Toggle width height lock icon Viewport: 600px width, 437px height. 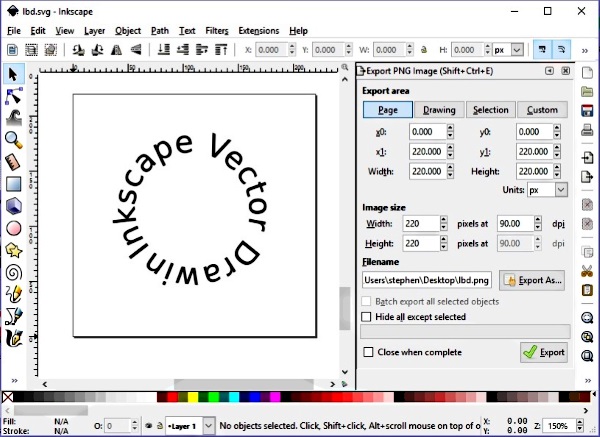click(x=424, y=50)
